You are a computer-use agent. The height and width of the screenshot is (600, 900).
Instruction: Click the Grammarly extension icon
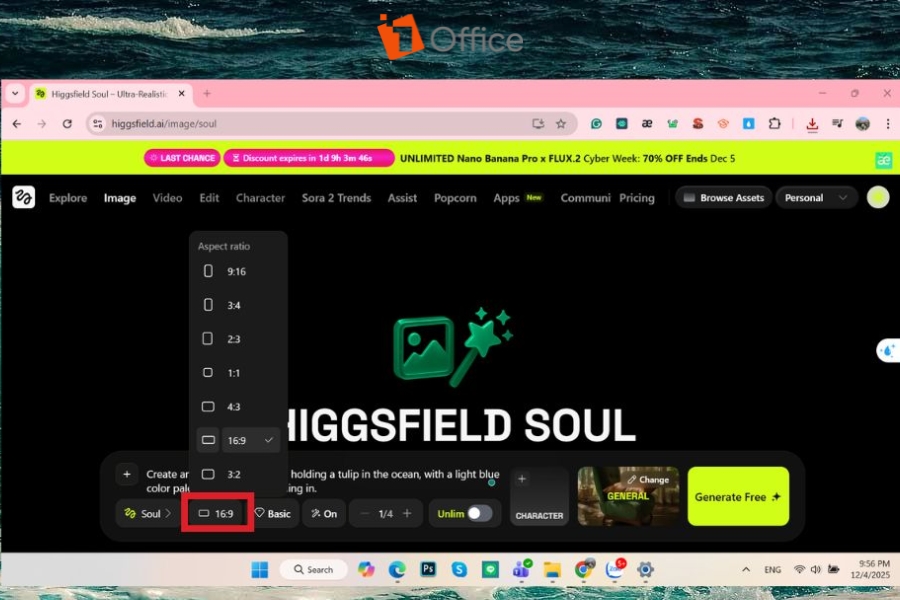(596, 123)
